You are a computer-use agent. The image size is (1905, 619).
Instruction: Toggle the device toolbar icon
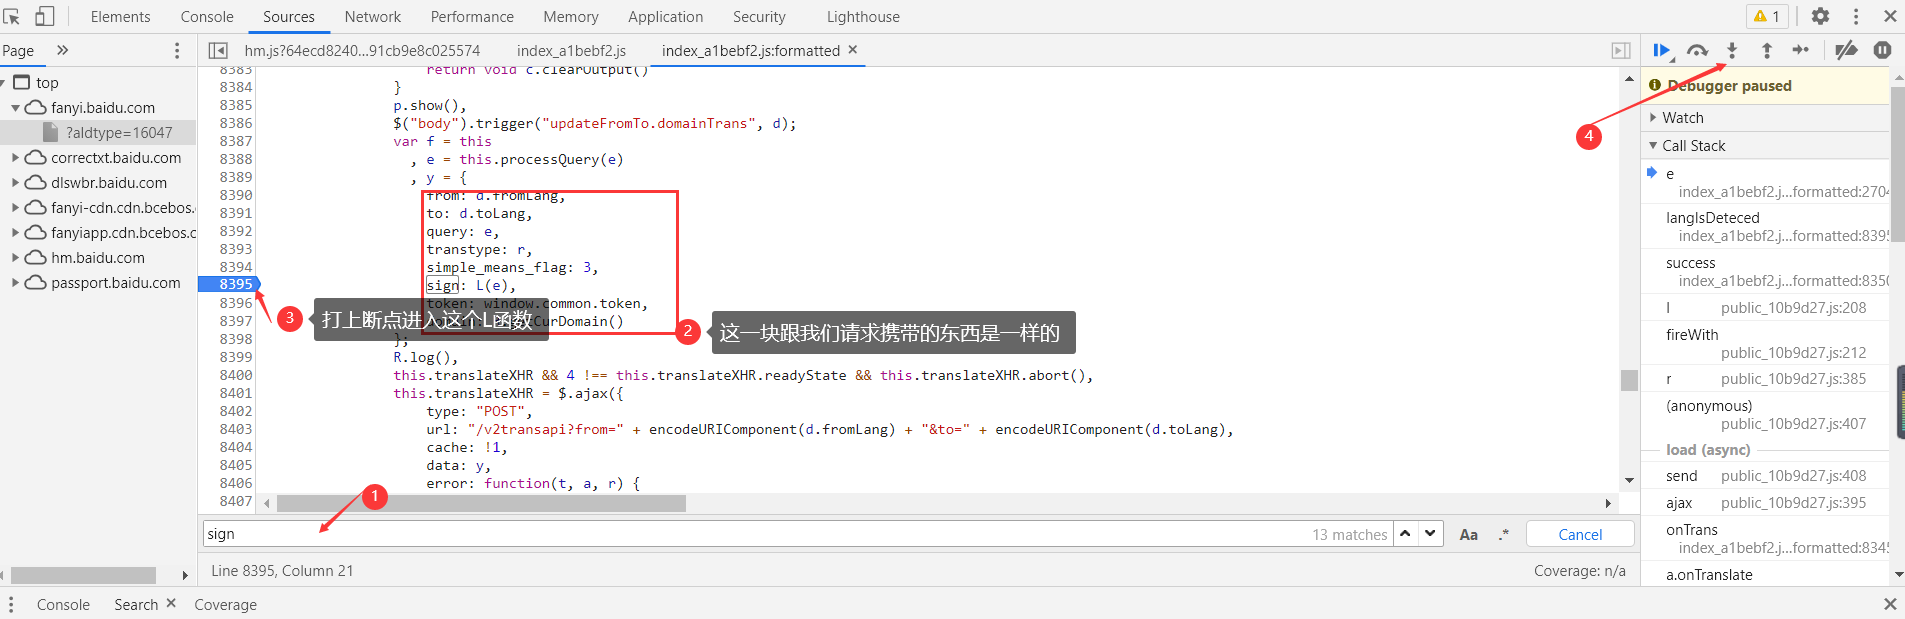(x=45, y=16)
